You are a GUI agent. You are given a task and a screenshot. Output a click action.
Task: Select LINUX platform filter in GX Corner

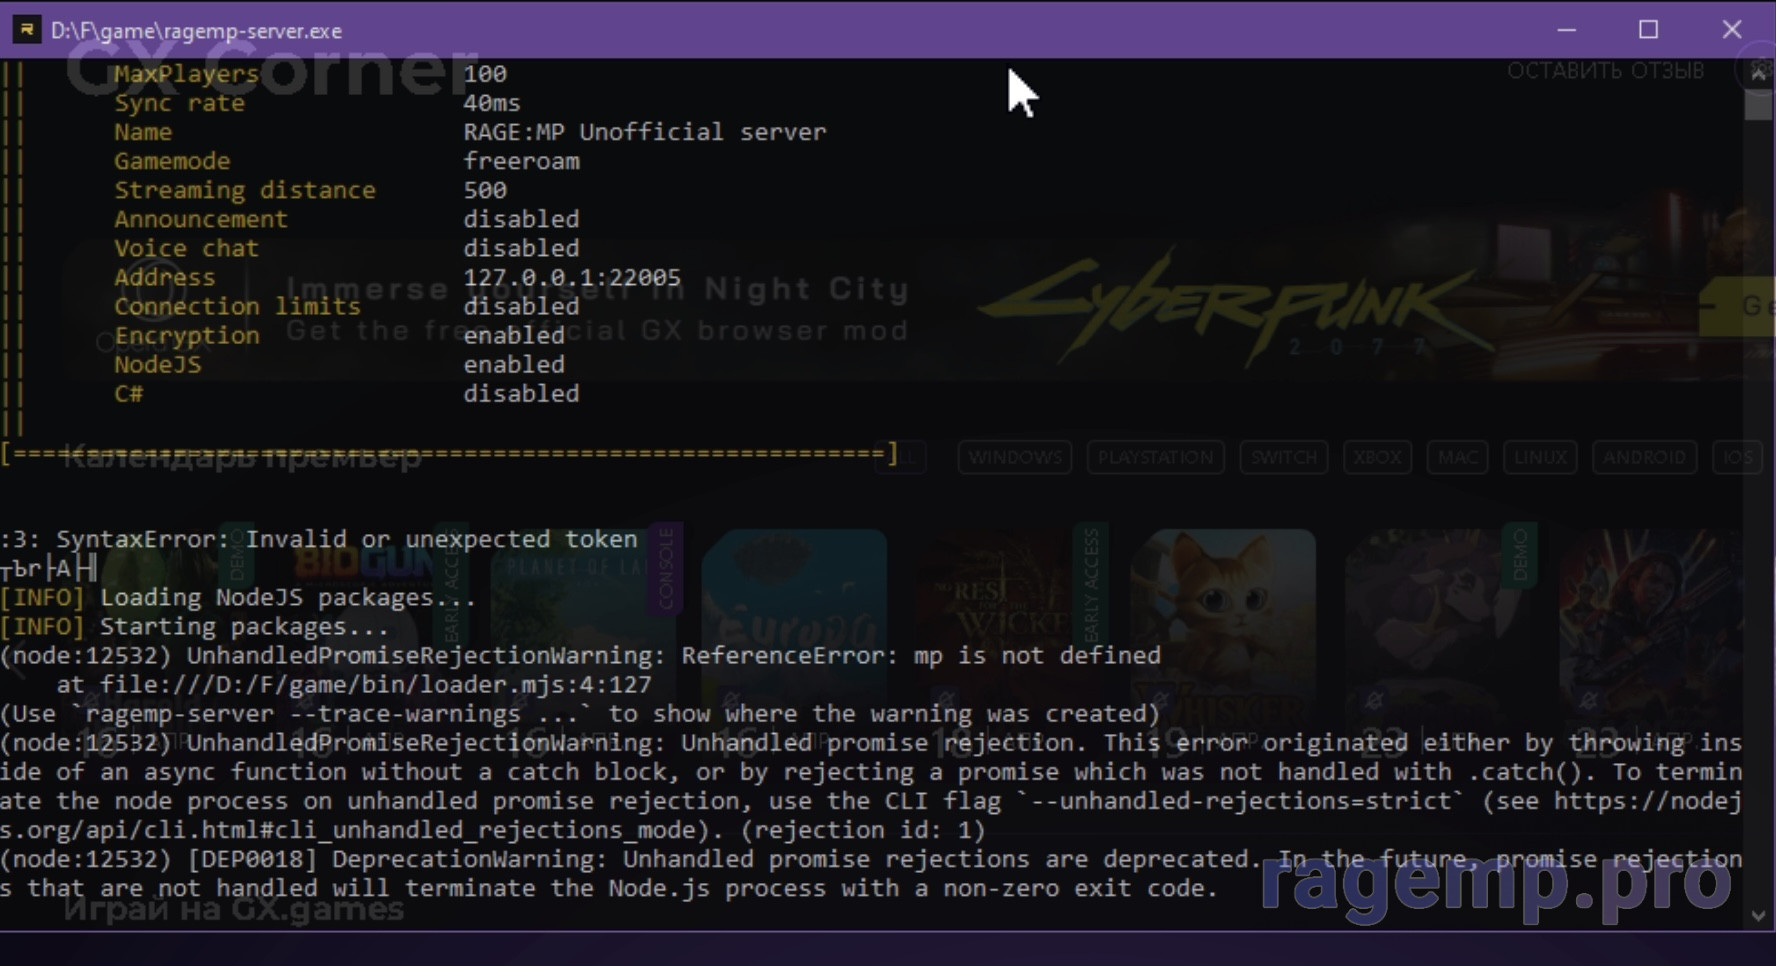coord(1540,457)
